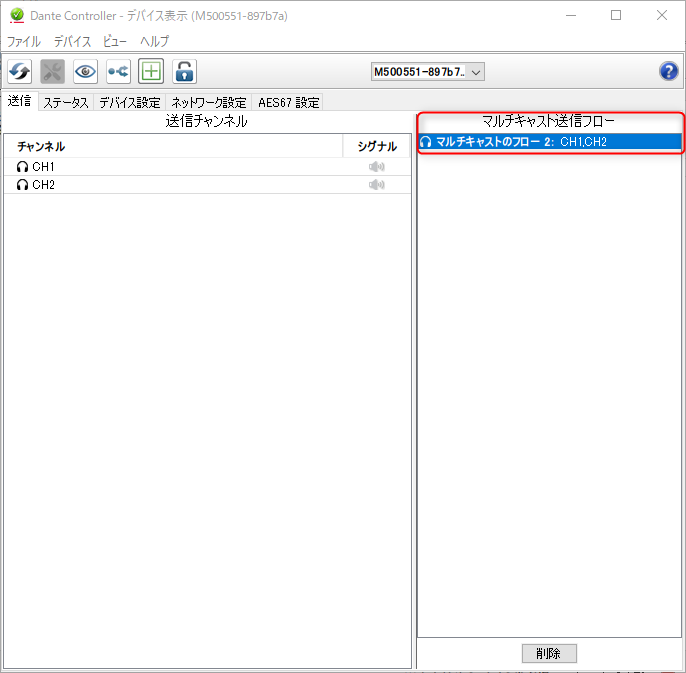
Task: Switch to the デバイス設定 tab
Action: [x=130, y=103]
